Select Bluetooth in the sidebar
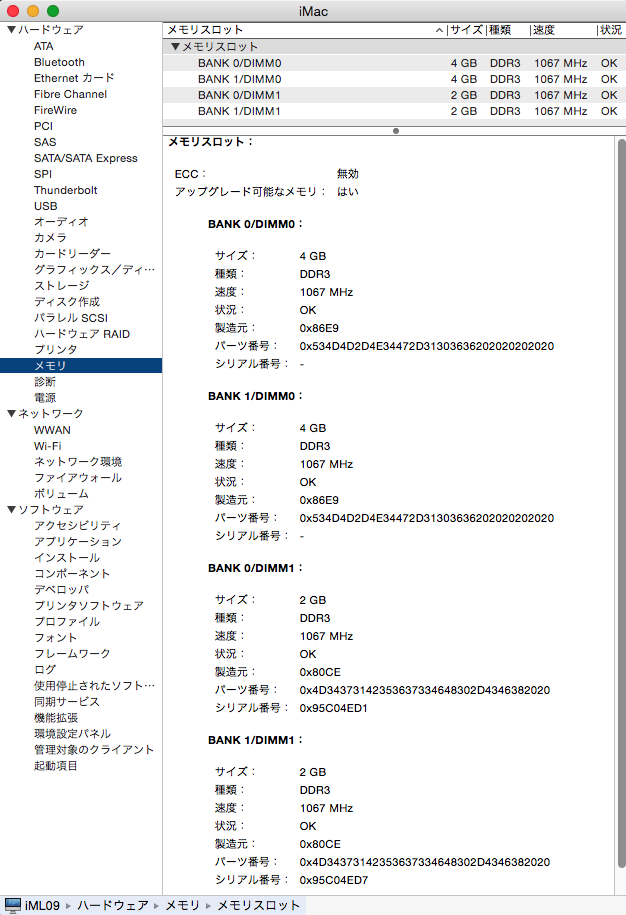Viewport: 626px width, 915px height. pyautogui.click(x=59, y=62)
